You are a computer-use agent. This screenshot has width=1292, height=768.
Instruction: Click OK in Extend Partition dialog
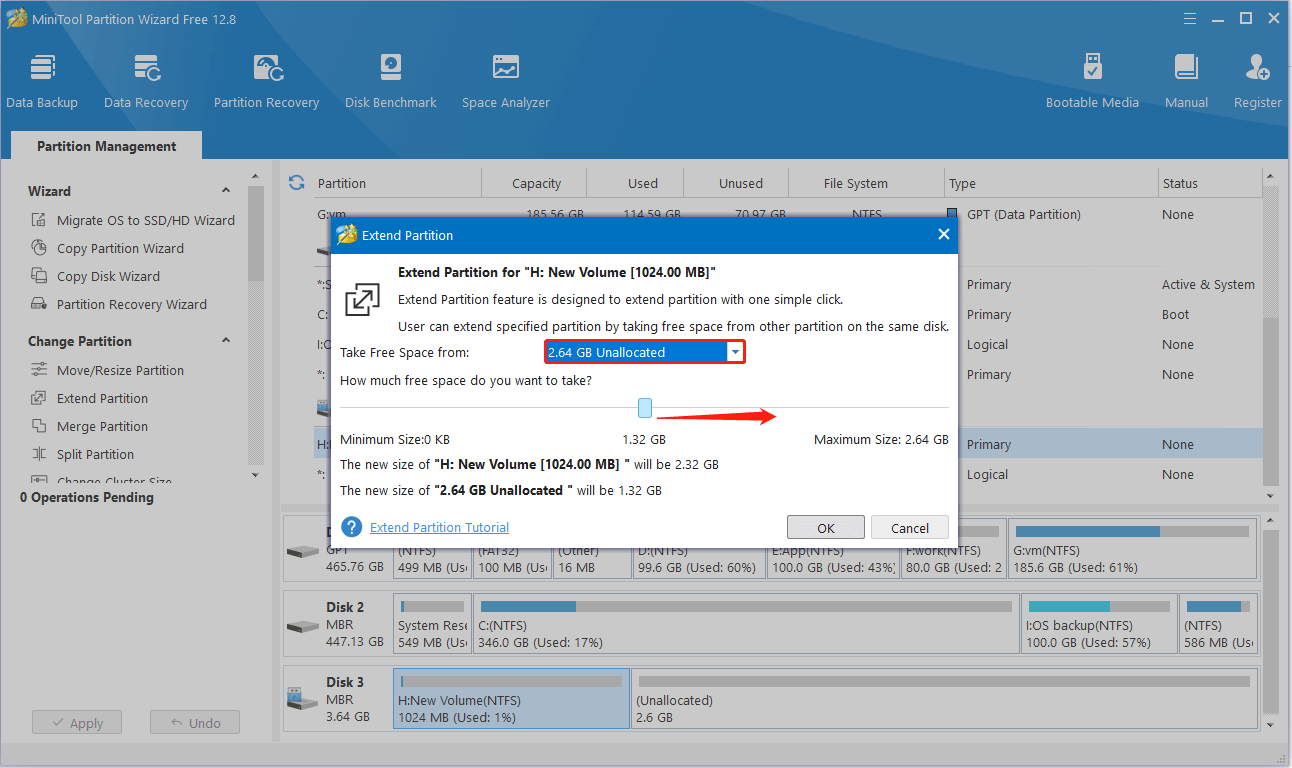(x=826, y=528)
